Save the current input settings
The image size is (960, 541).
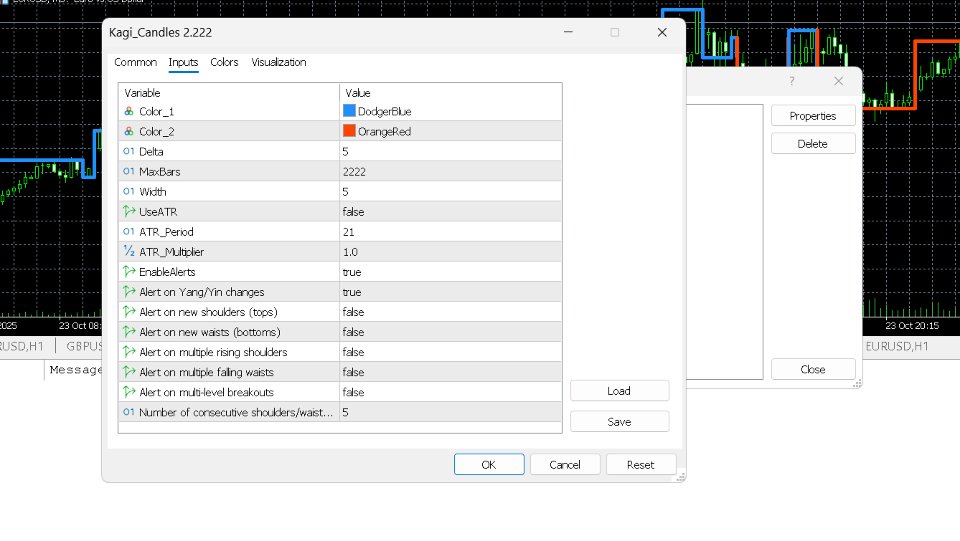(x=619, y=422)
